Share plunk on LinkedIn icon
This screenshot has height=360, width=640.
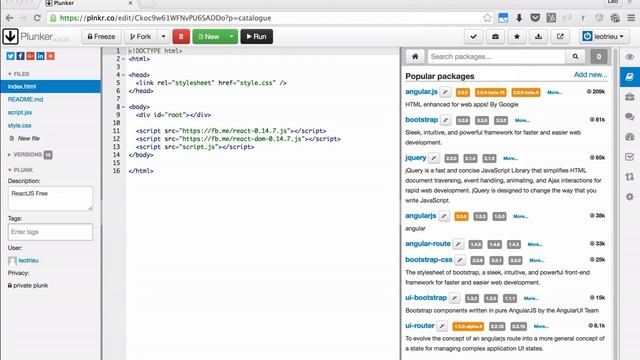(40, 56)
